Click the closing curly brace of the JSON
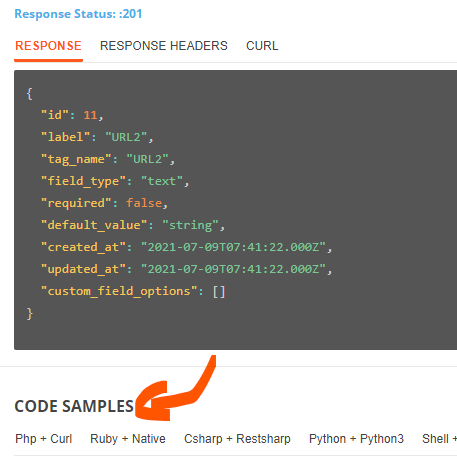The height and width of the screenshot is (457, 457). (29, 314)
